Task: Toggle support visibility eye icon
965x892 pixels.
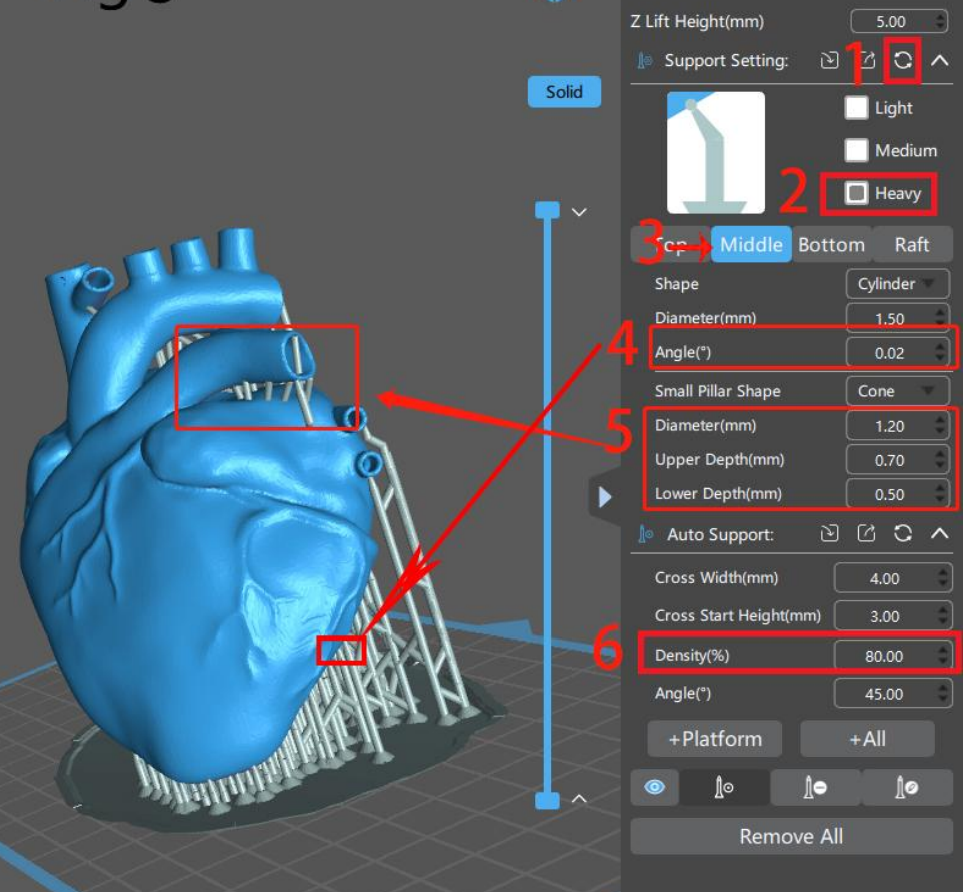Action: pyautogui.click(x=654, y=787)
